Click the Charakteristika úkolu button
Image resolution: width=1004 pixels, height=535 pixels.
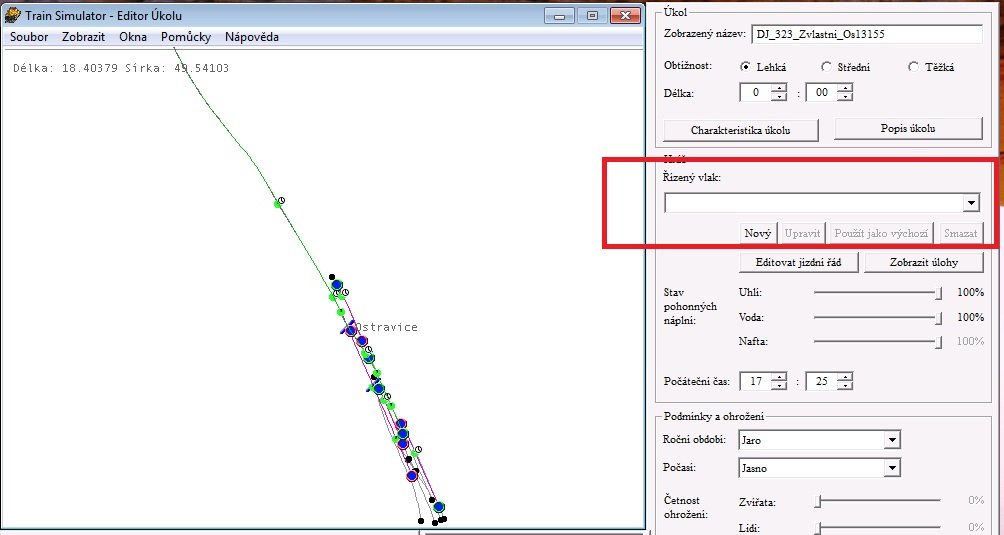(x=741, y=130)
